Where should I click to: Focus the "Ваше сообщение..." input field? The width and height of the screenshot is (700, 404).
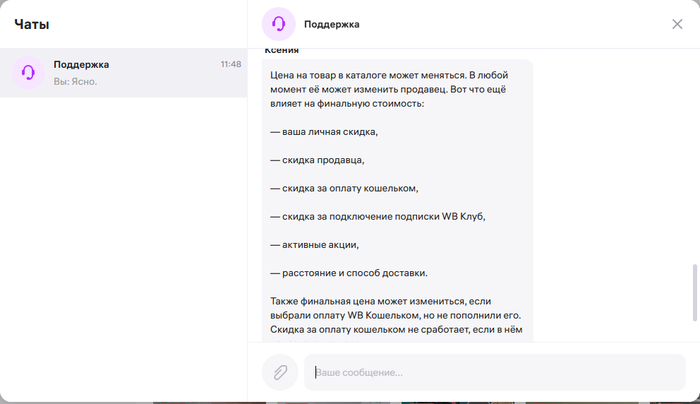click(x=494, y=372)
